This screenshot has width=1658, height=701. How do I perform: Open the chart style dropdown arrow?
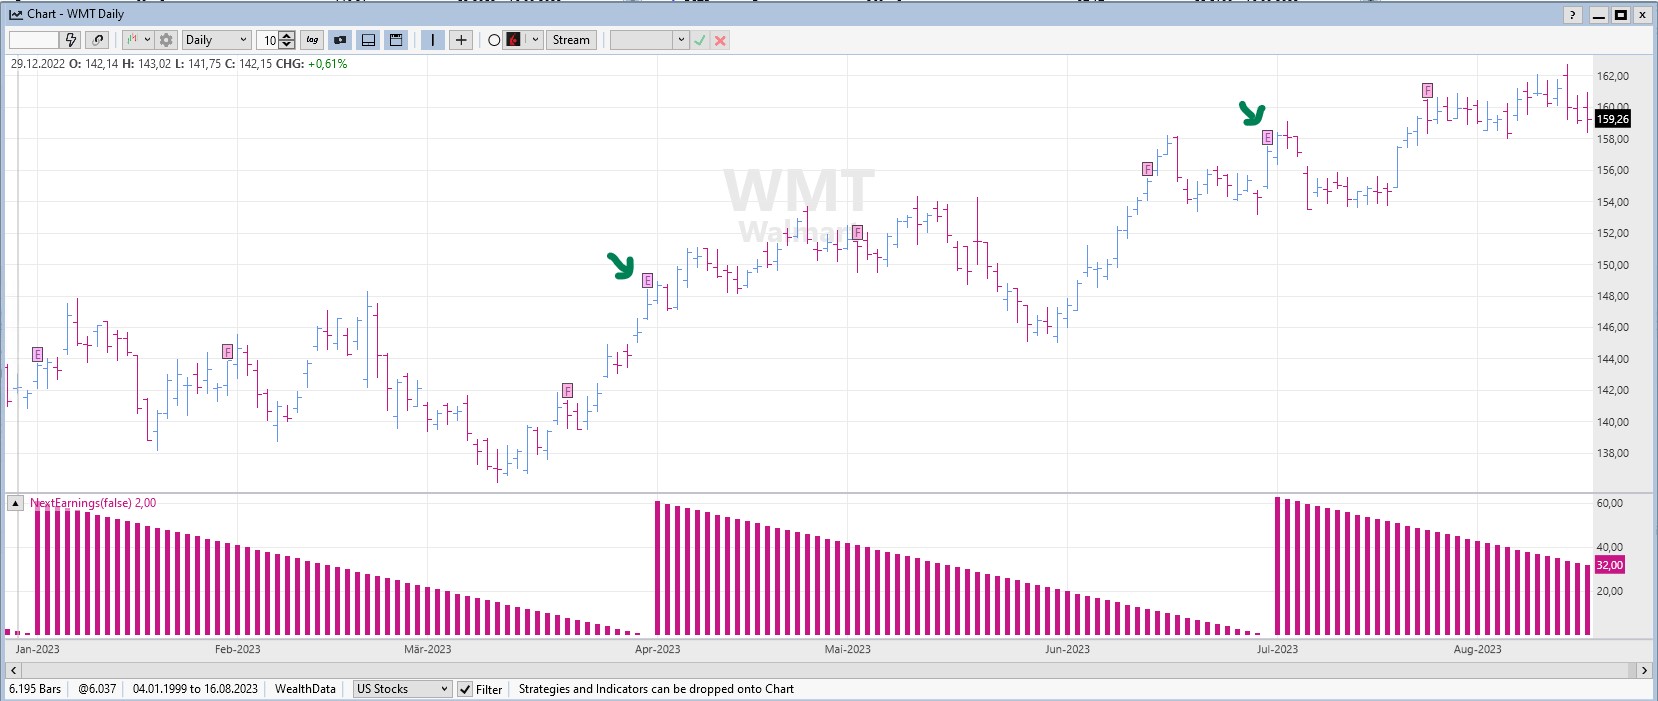[x=148, y=40]
